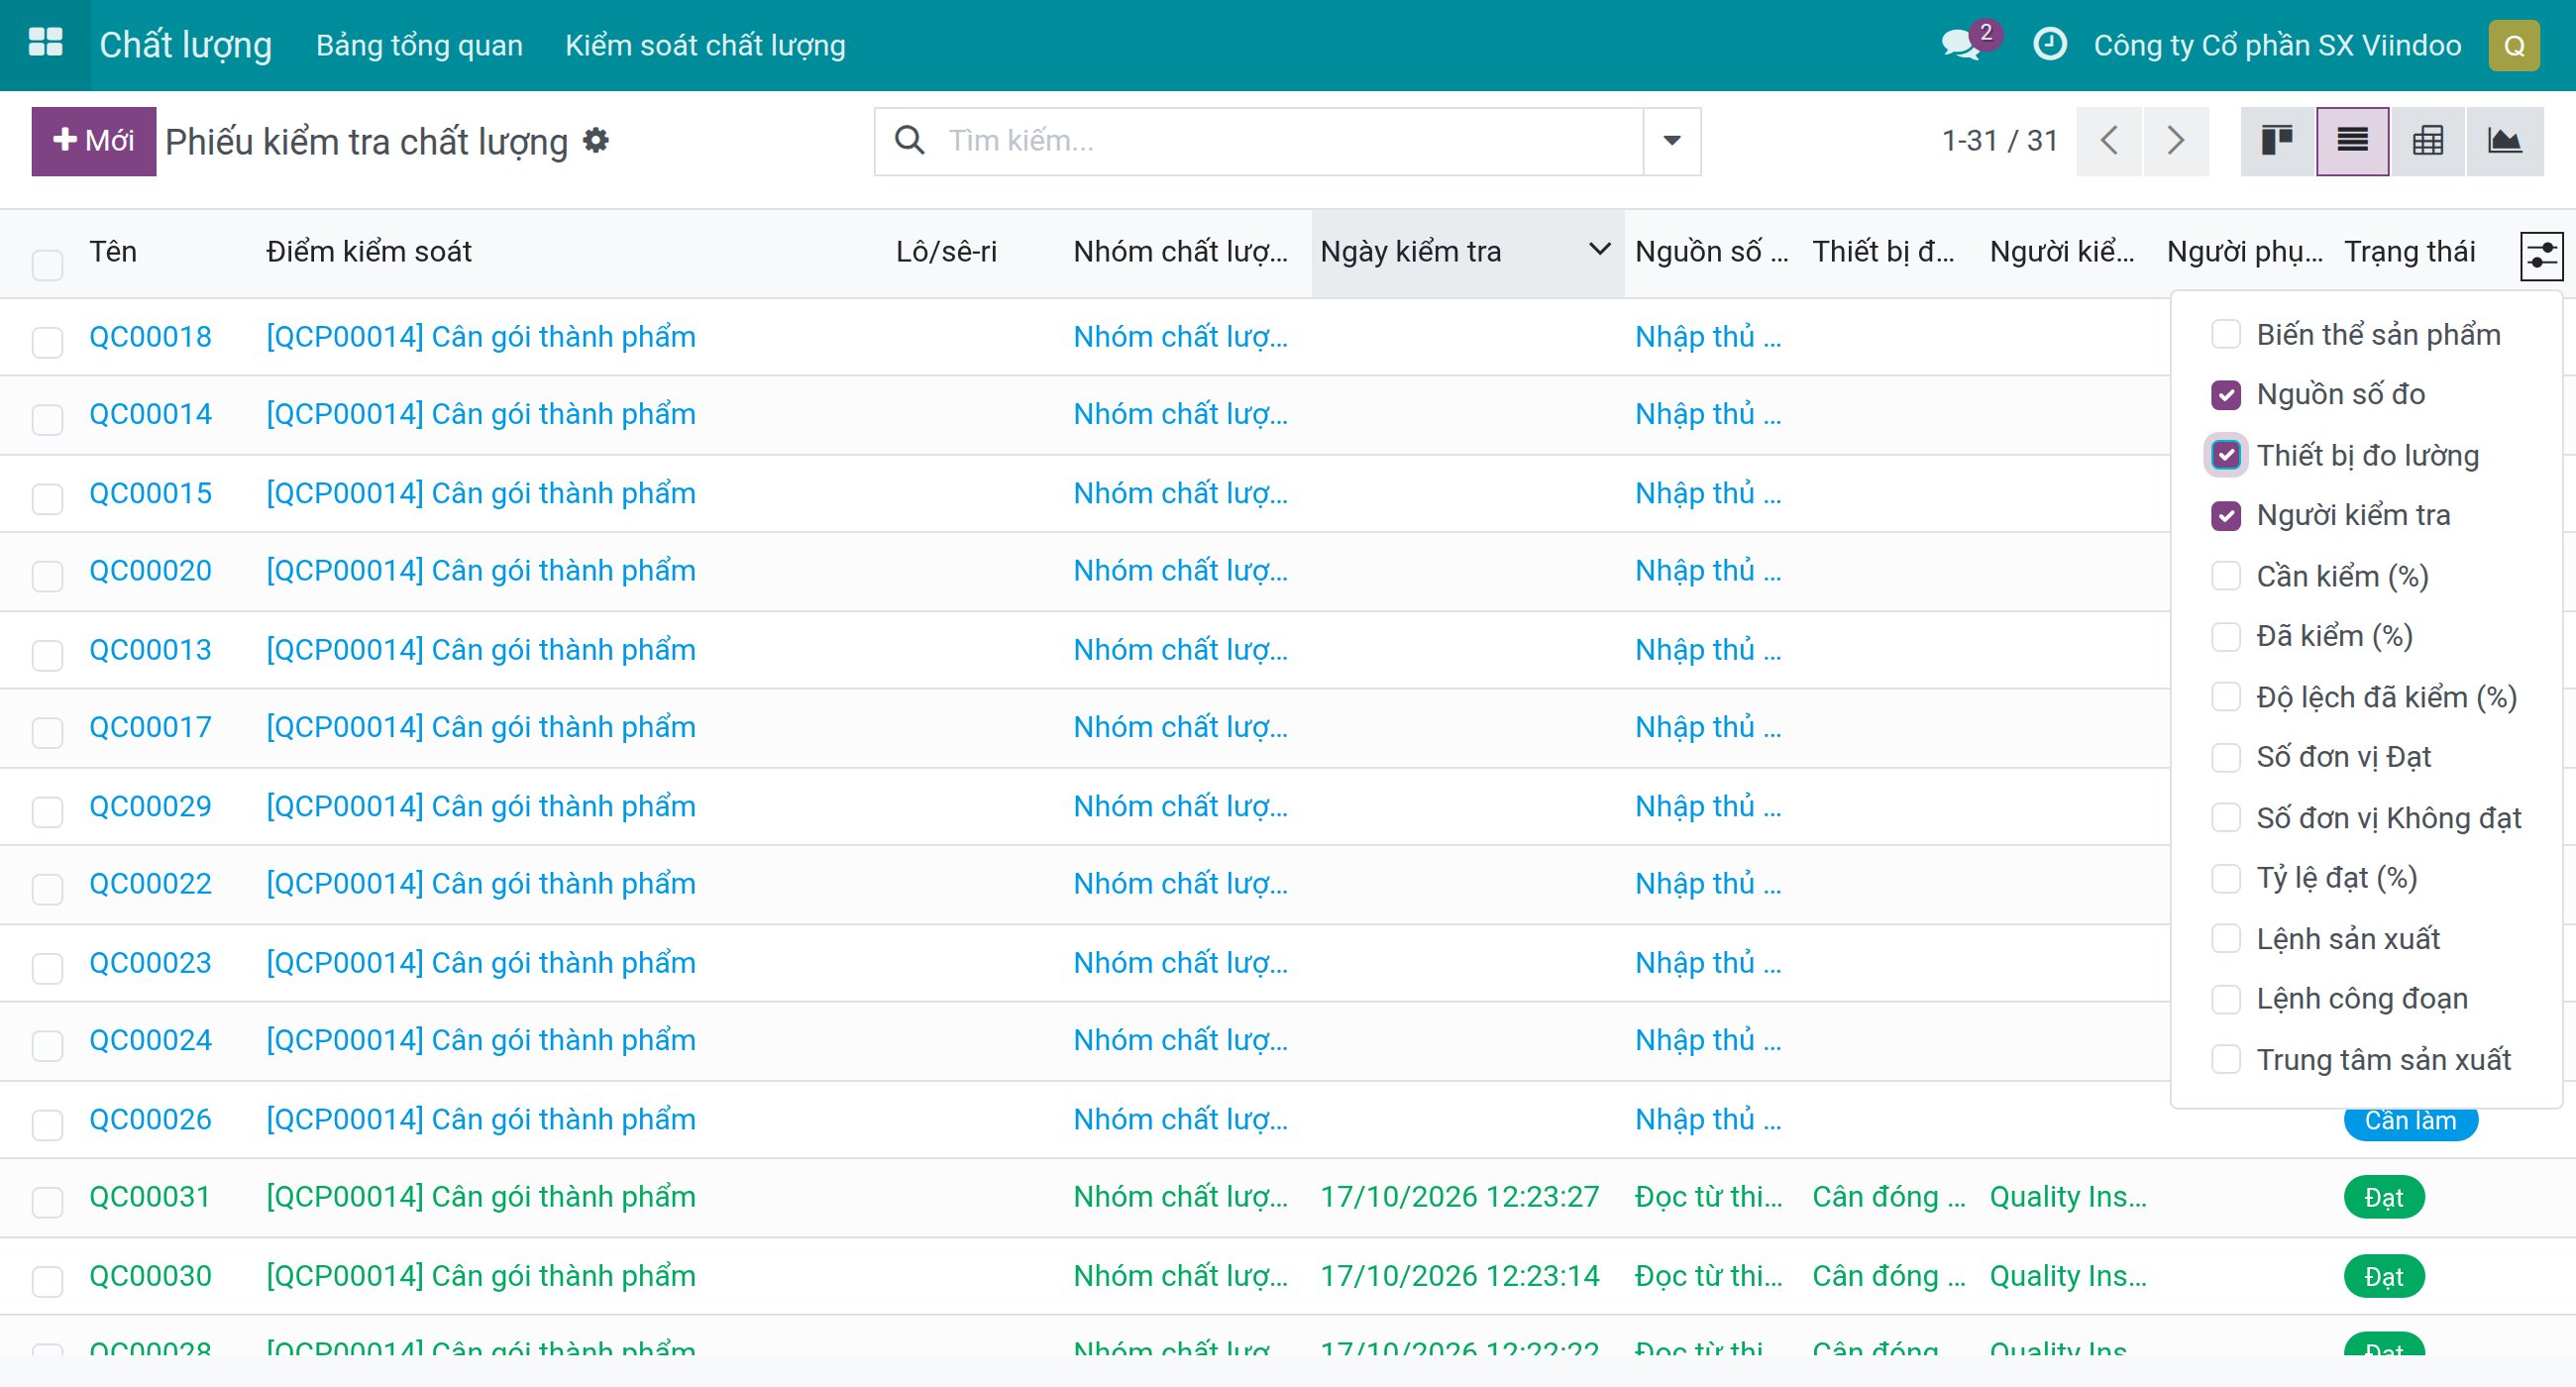2576x1387 pixels.
Task: Open the apps grid menu icon
Action: pos(45,44)
